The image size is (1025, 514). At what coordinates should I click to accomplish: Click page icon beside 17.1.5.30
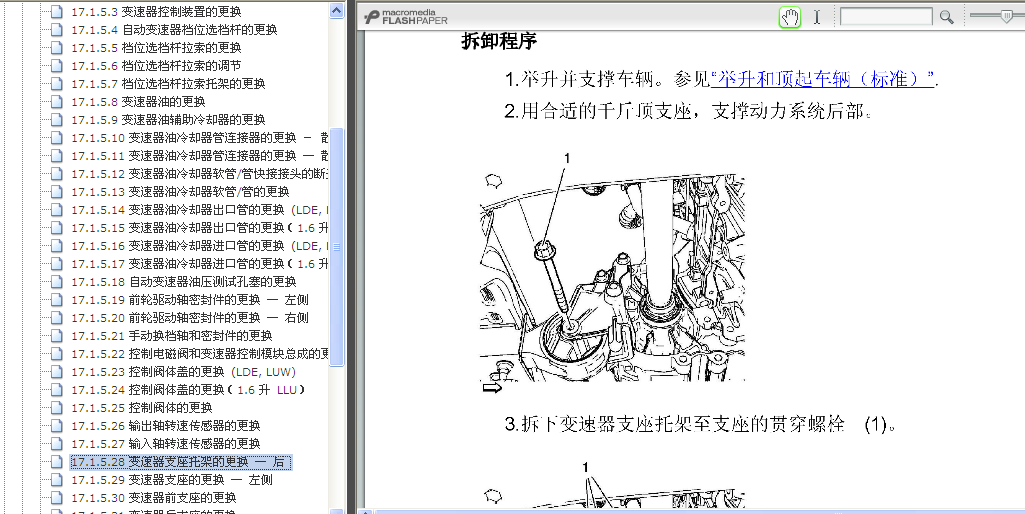click(x=56, y=498)
